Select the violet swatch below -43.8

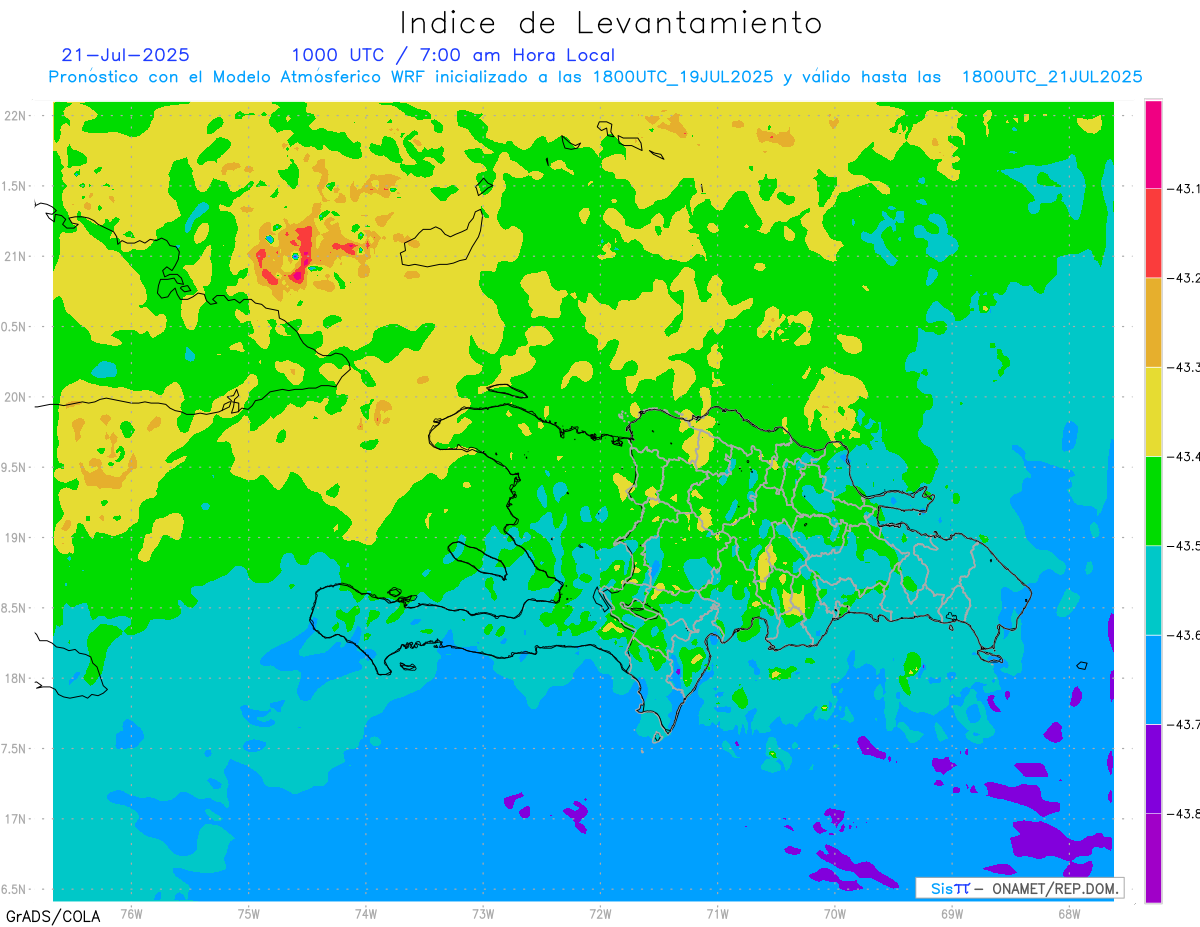tap(1153, 857)
